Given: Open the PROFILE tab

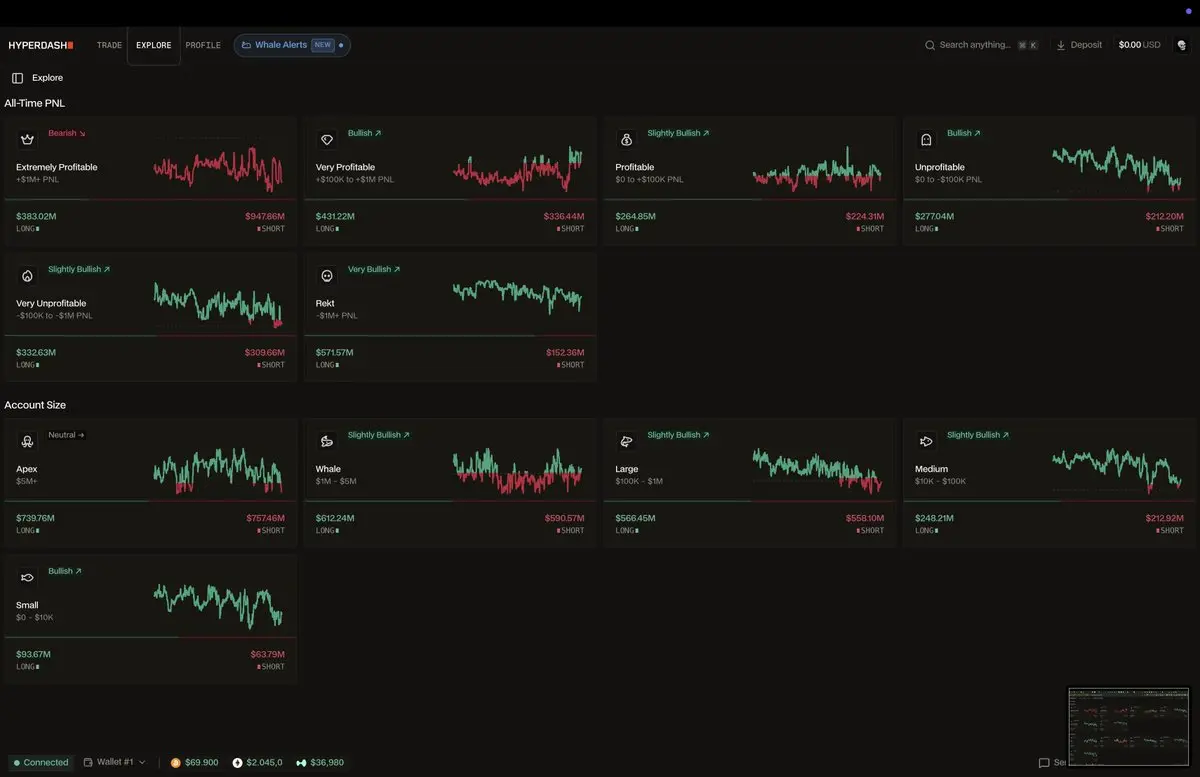Looking at the screenshot, I should [x=203, y=45].
